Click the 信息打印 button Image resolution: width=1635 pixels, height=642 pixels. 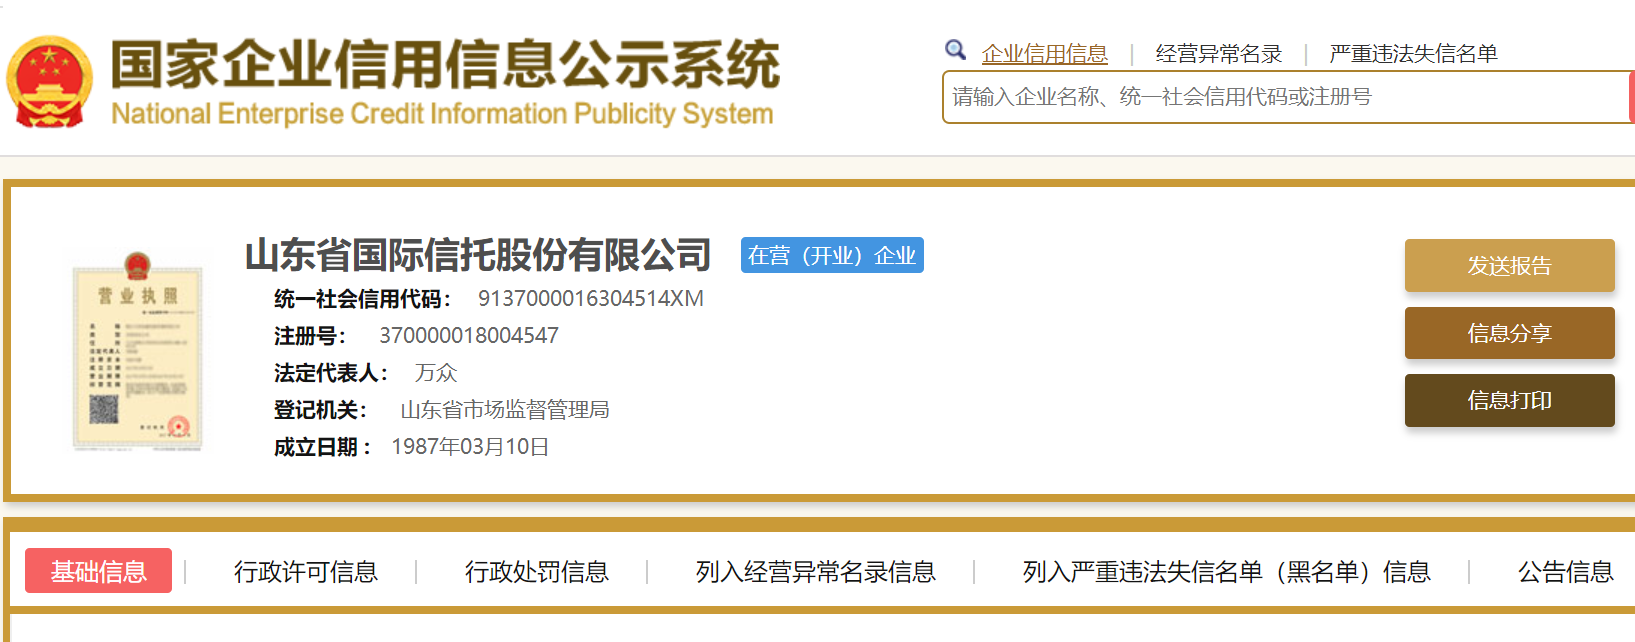pos(1510,400)
